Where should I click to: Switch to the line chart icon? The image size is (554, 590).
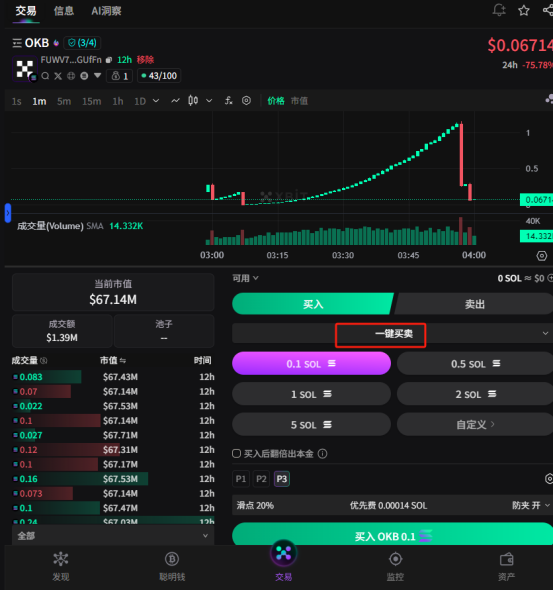(x=175, y=101)
